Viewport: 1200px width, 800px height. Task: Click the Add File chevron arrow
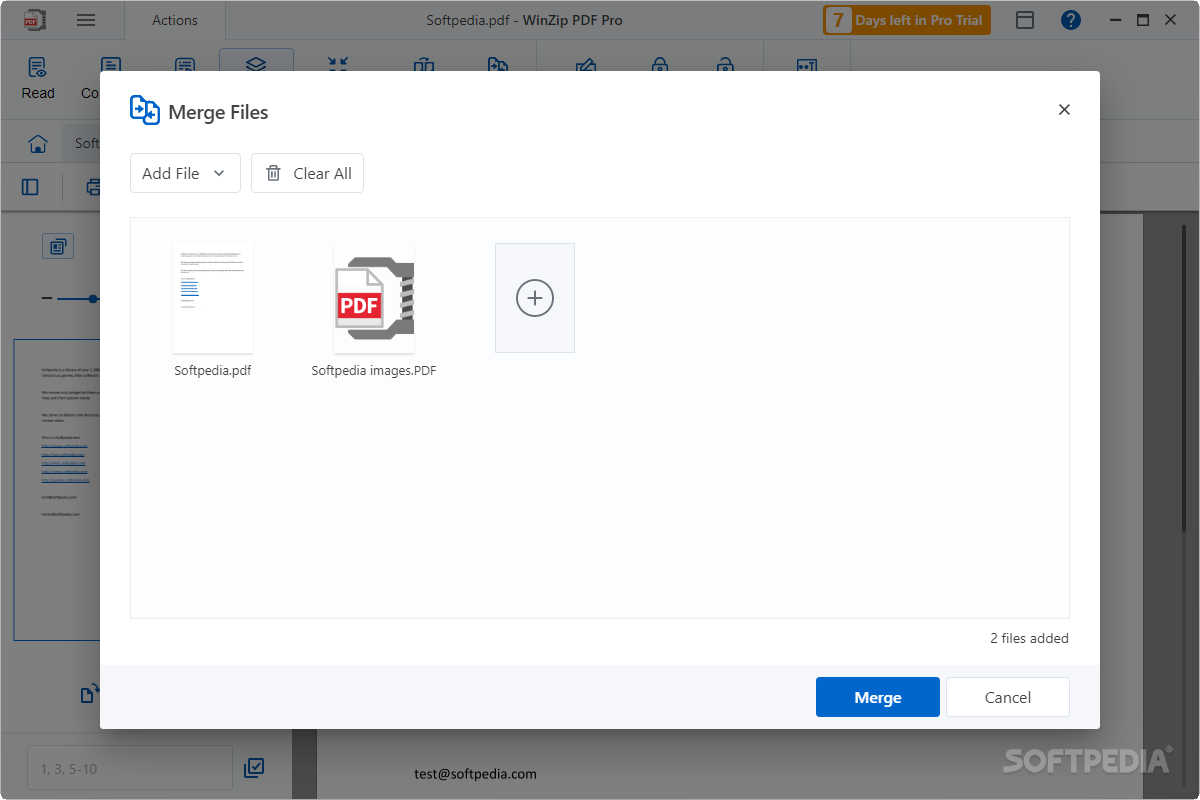[x=219, y=173]
